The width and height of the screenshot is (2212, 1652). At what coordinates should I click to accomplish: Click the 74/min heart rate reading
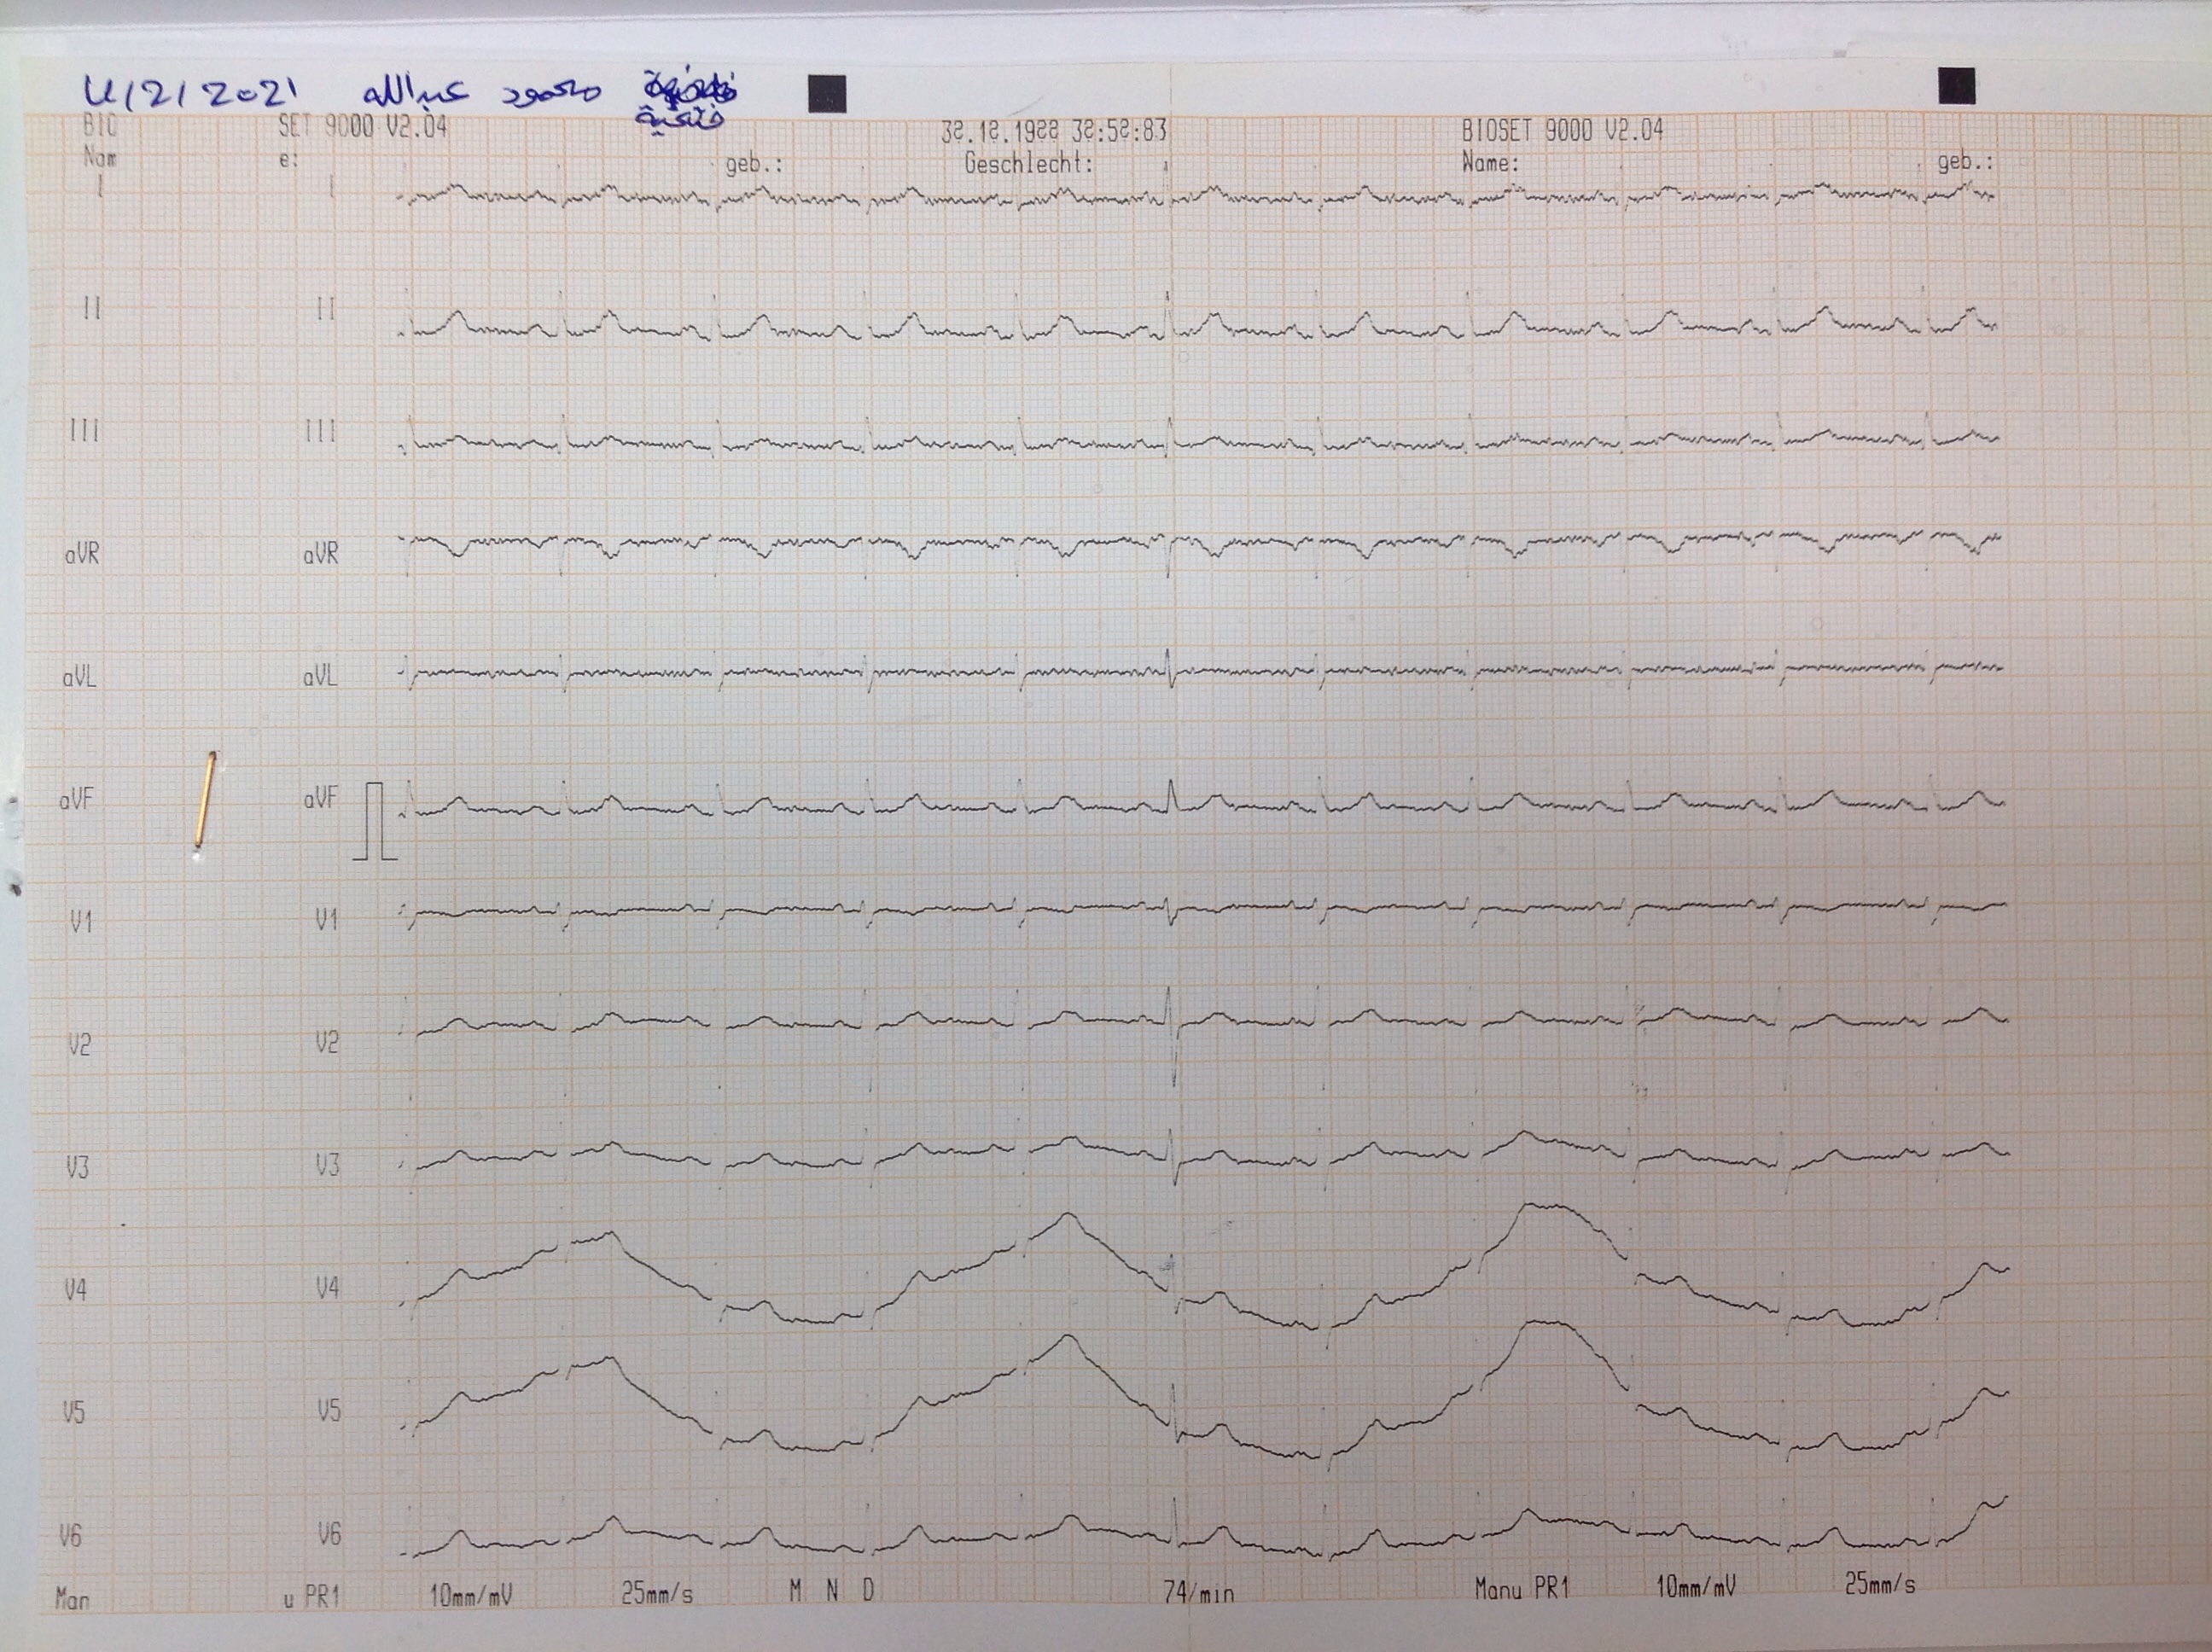tap(1198, 1591)
